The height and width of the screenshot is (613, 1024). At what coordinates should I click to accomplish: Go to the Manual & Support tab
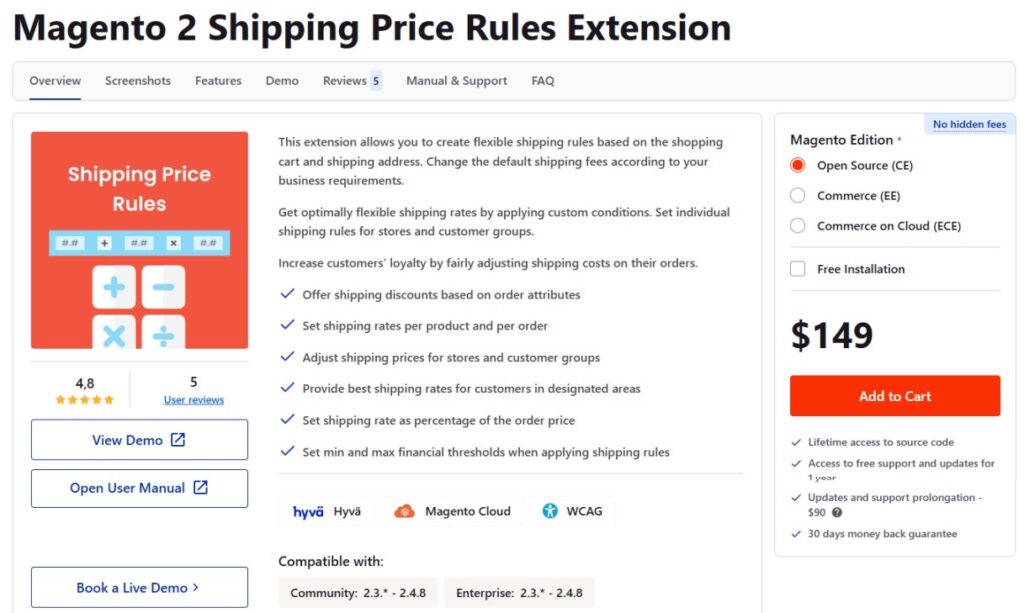[456, 81]
